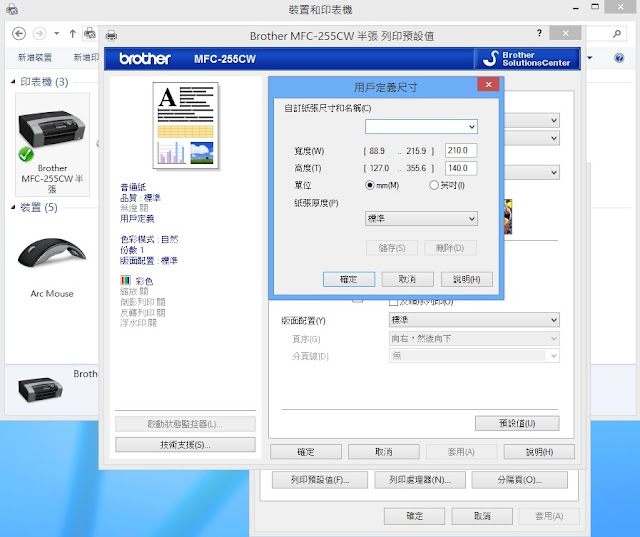This screenshot has width=640, height=537.
Task: Click the page layout preview image
Action: point(186,126)
